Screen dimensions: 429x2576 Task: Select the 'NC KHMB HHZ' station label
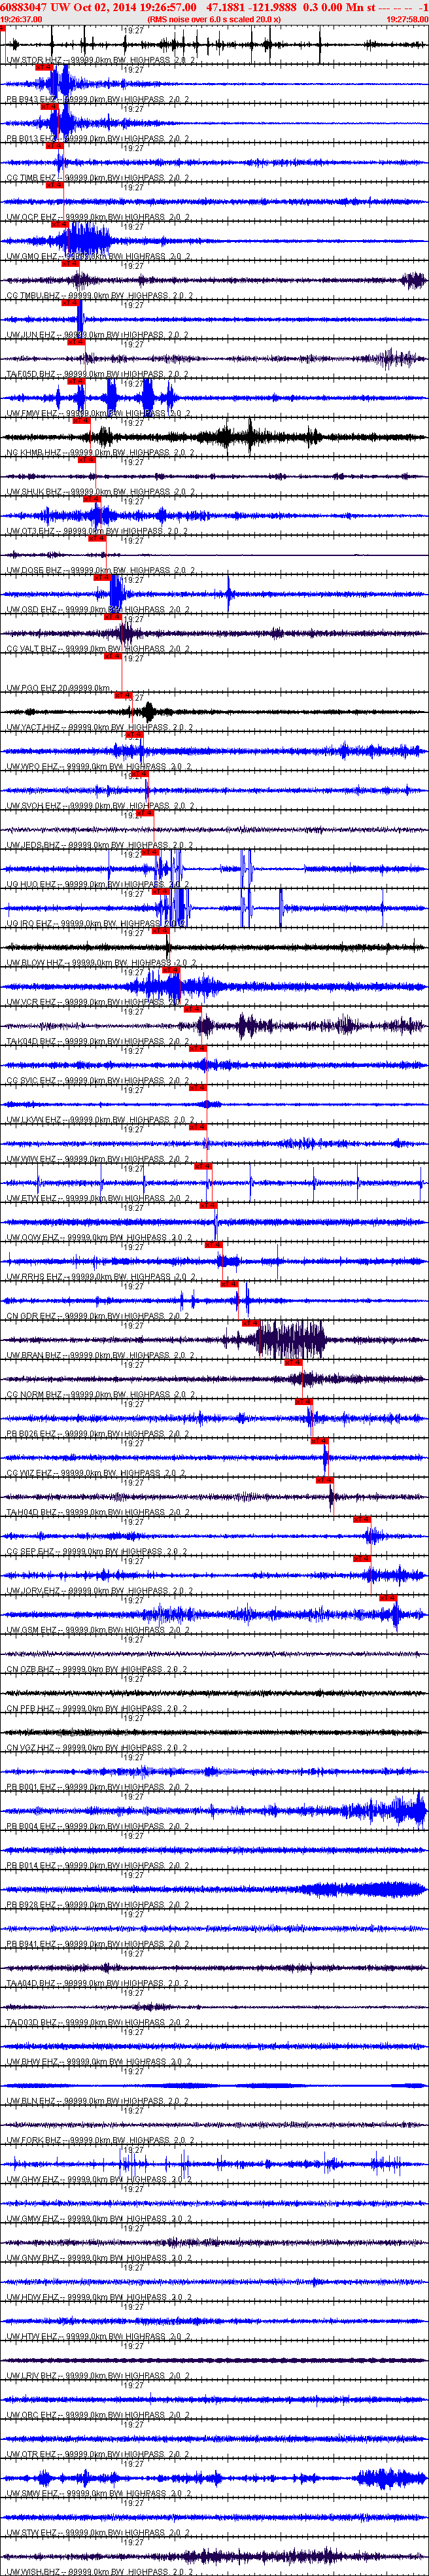click(34, 453)
